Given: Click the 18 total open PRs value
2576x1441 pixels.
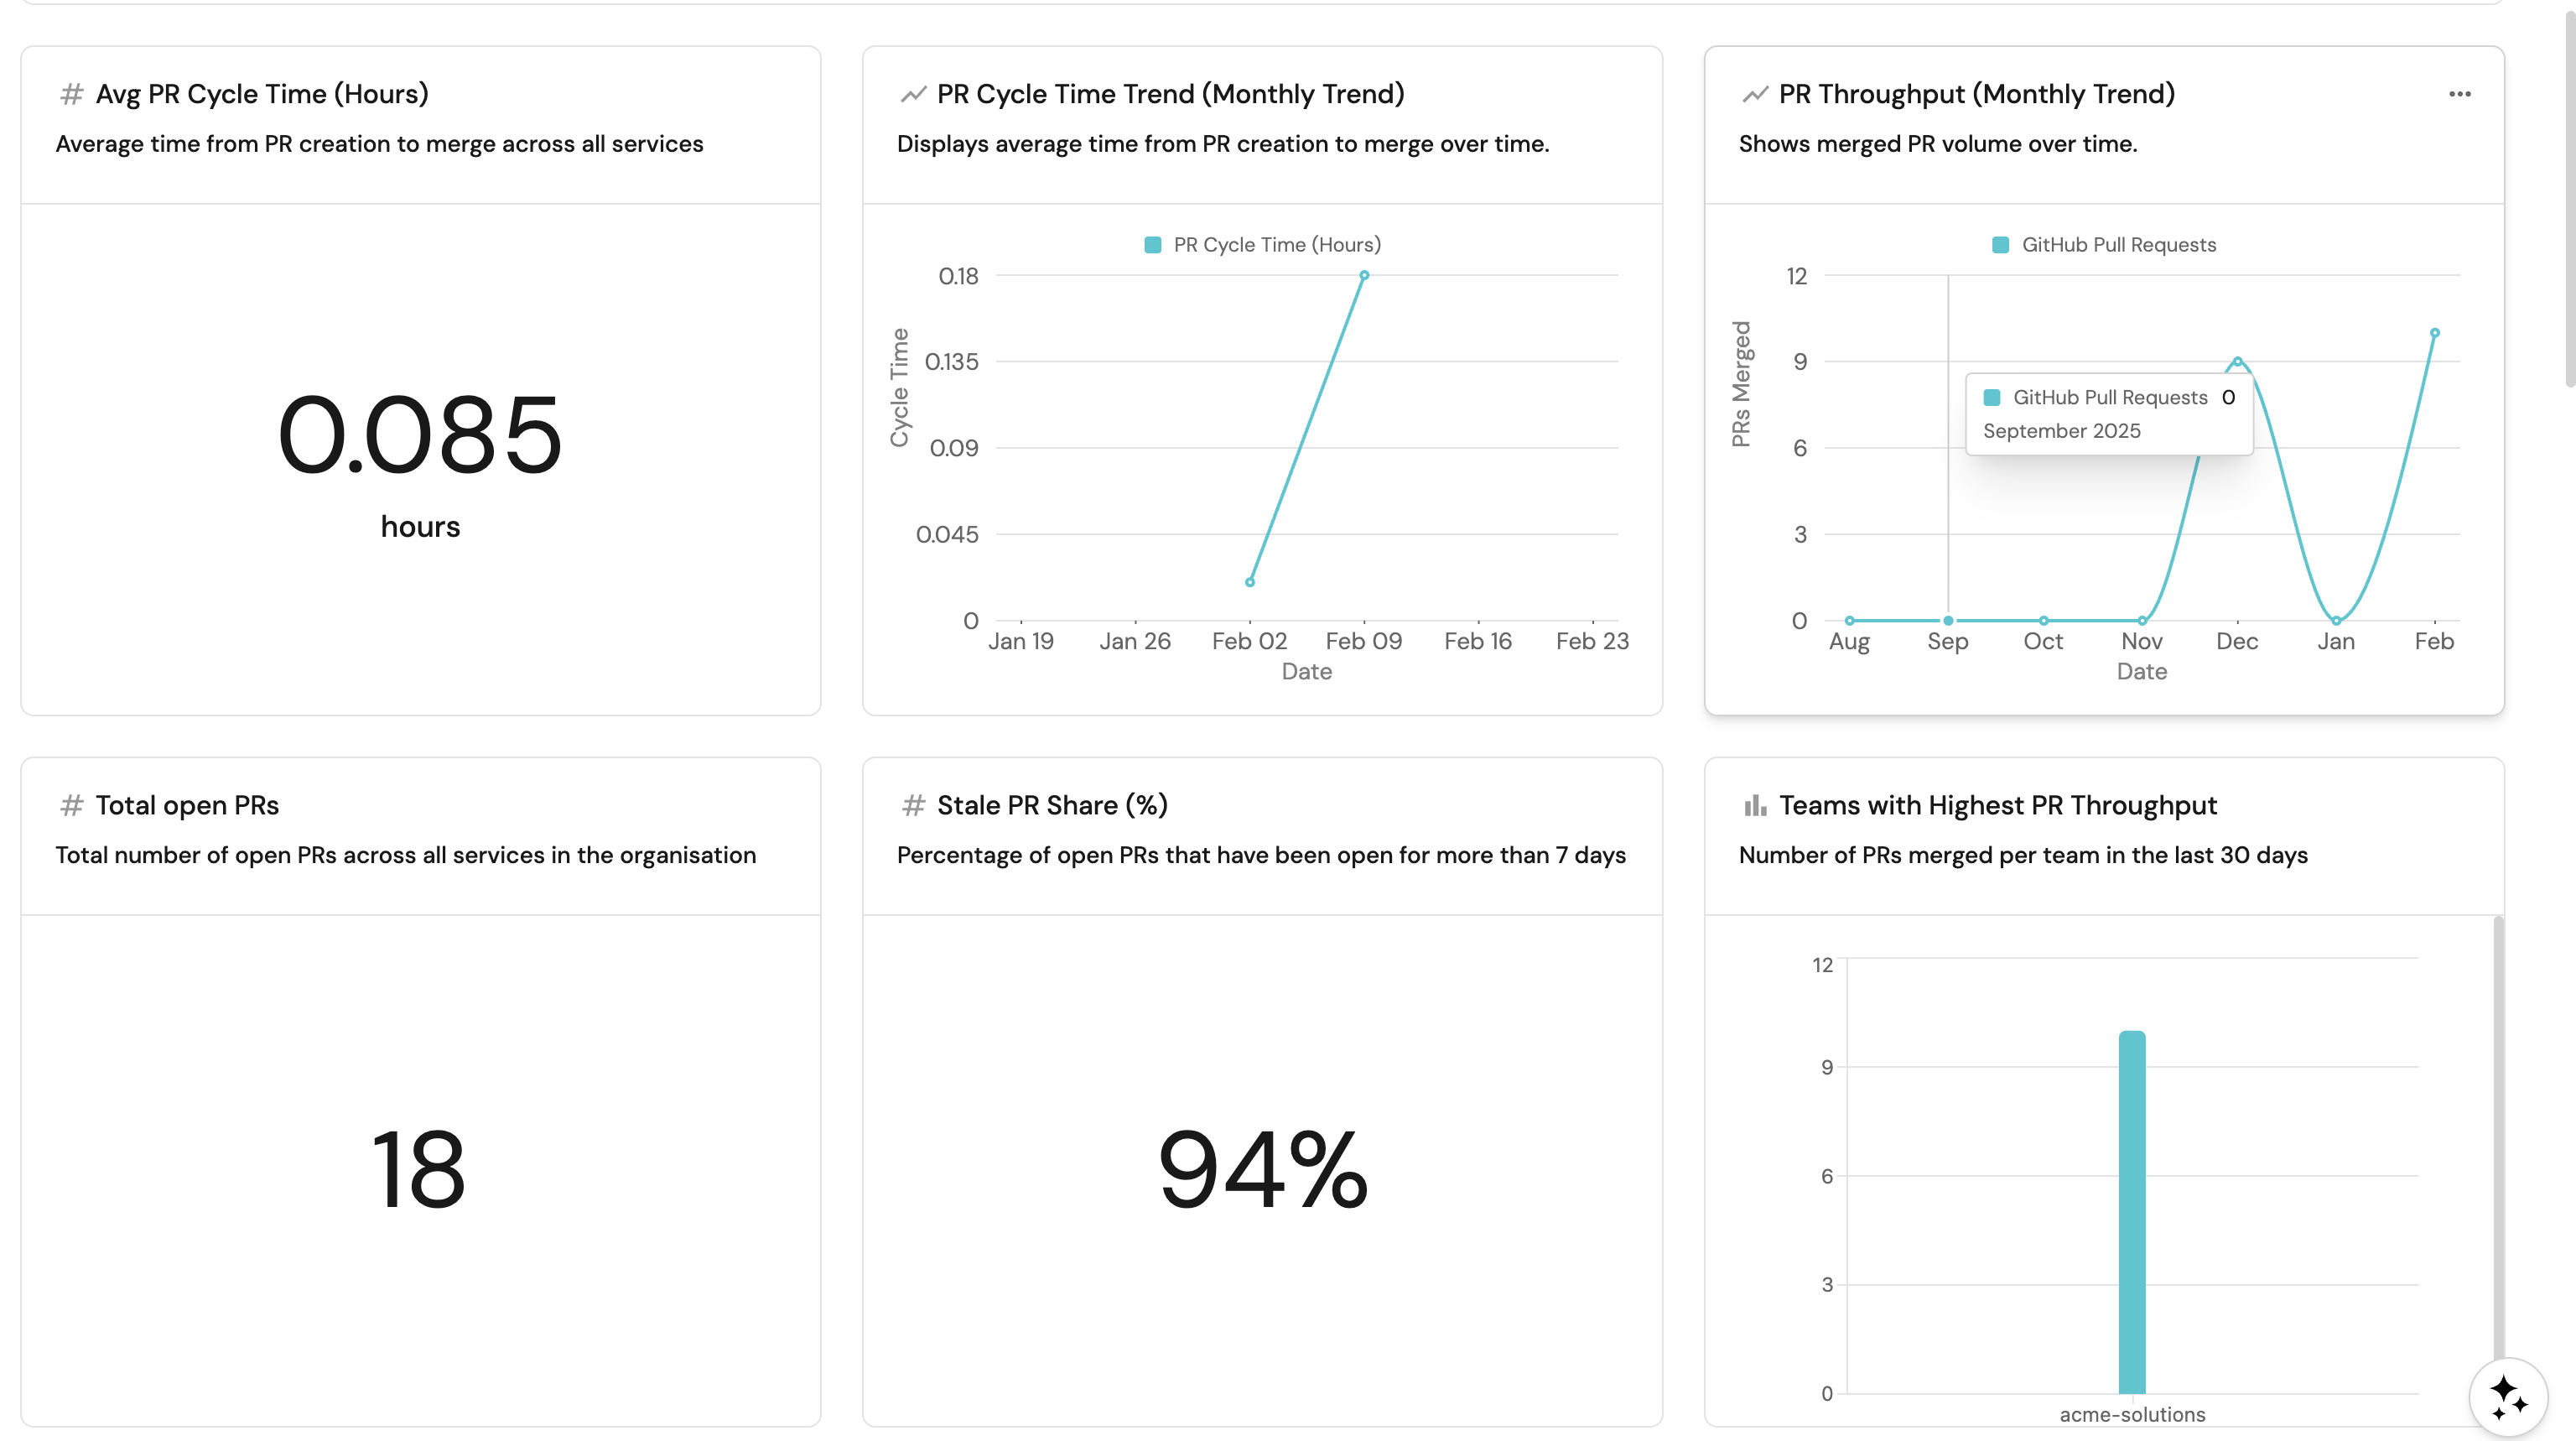Looking at the screenshot, I should tap(419, 1168).
